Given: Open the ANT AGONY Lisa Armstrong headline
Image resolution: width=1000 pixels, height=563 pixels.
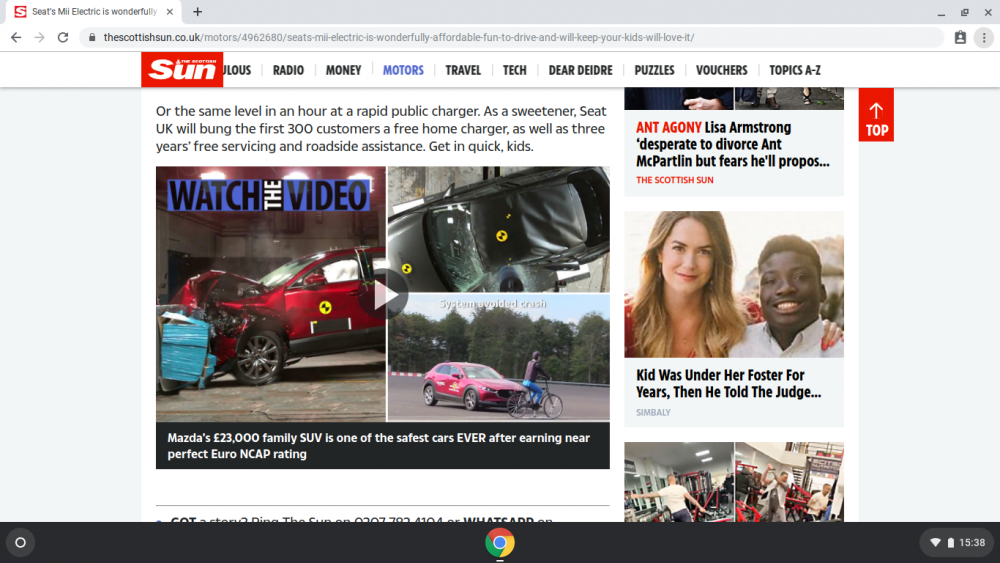Looking at the screenshot, I should click(x=733, y=144).
